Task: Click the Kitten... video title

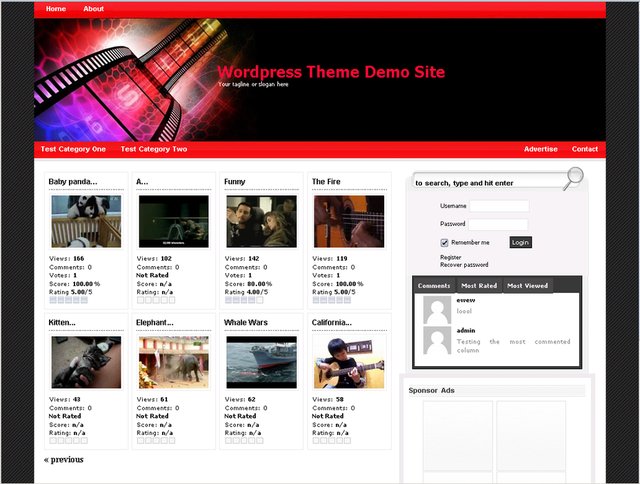Action: tap(62, 322)
